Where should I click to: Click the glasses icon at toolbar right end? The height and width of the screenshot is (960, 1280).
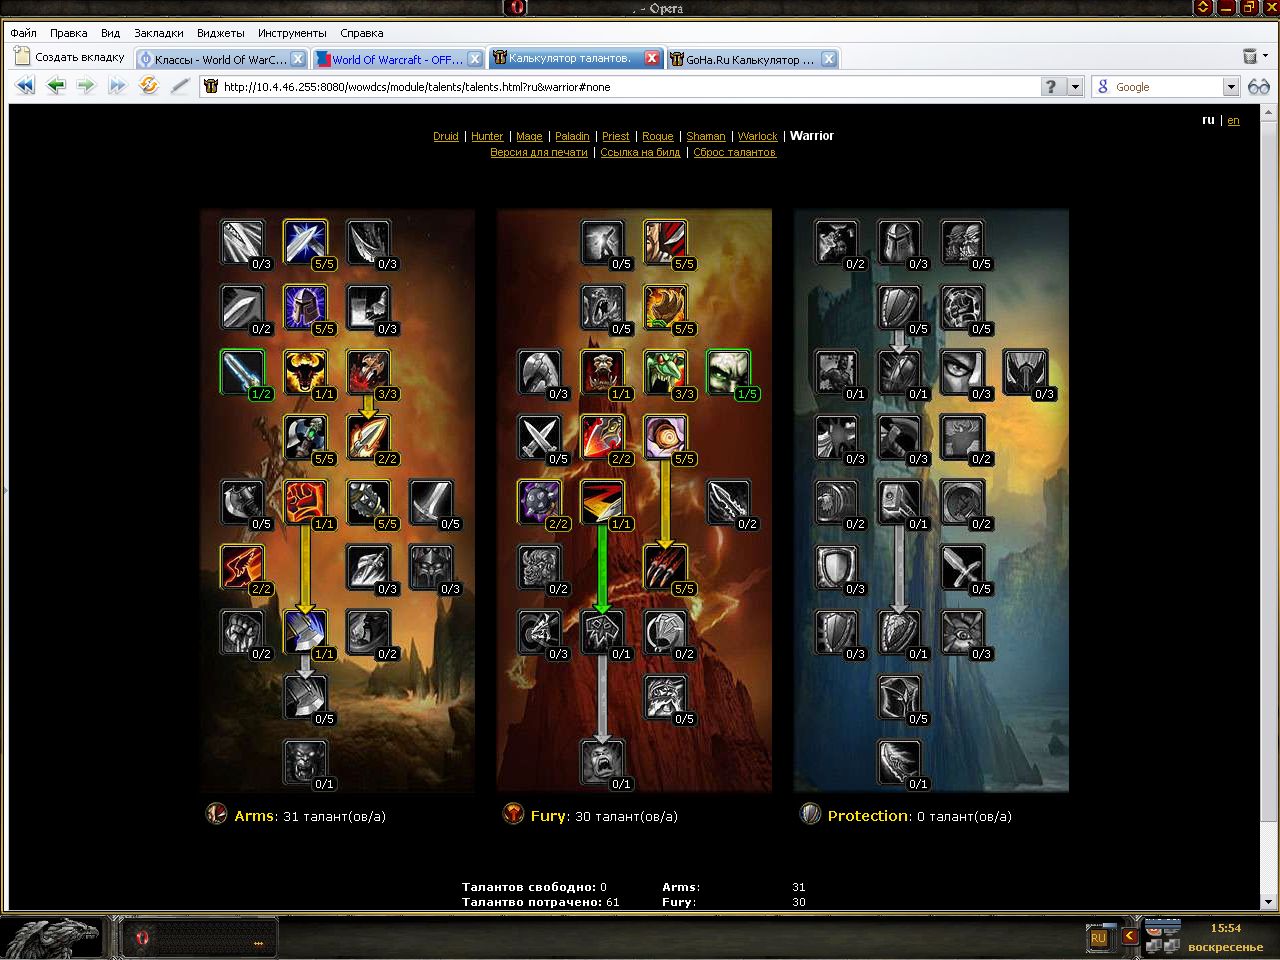[1259, 87]
